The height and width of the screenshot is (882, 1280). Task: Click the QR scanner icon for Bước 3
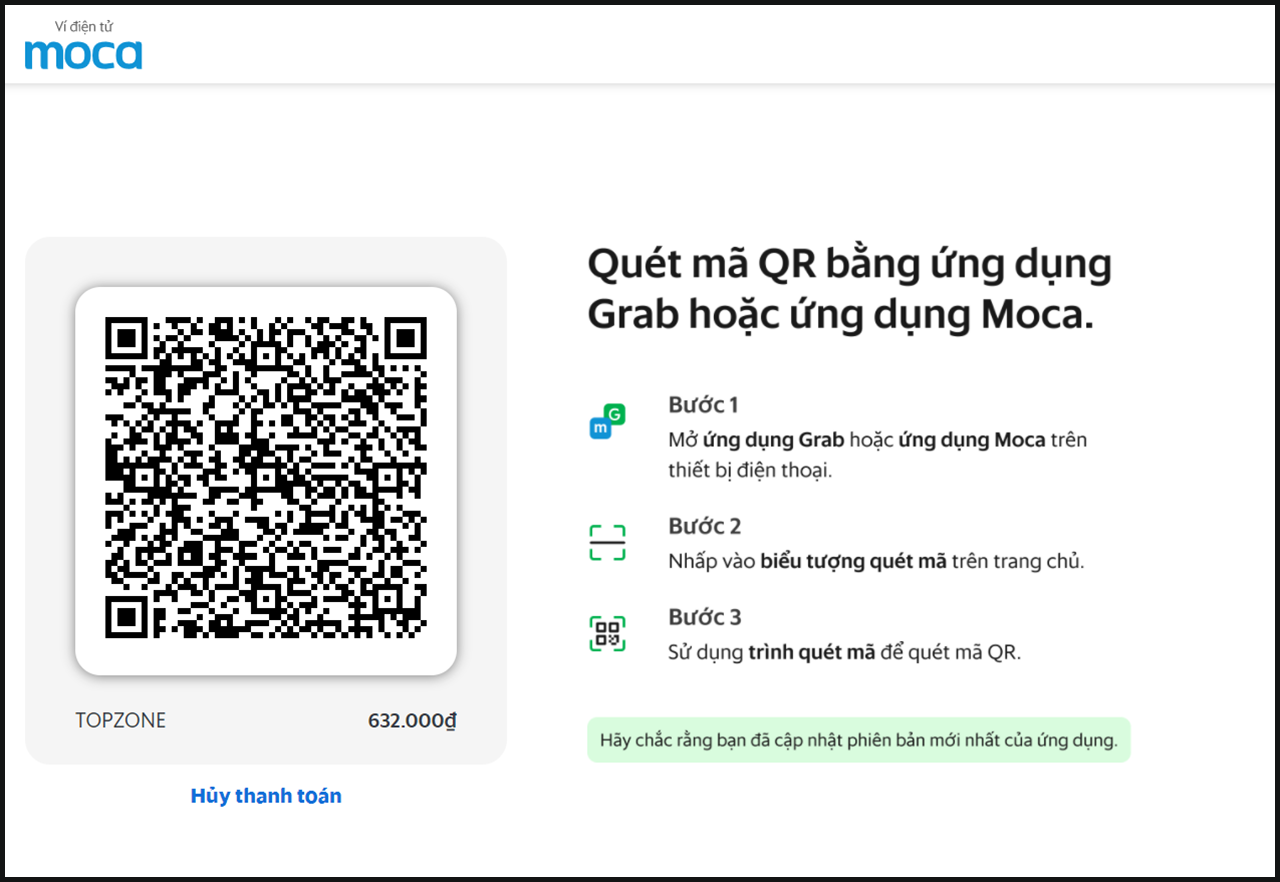(607, 634)
